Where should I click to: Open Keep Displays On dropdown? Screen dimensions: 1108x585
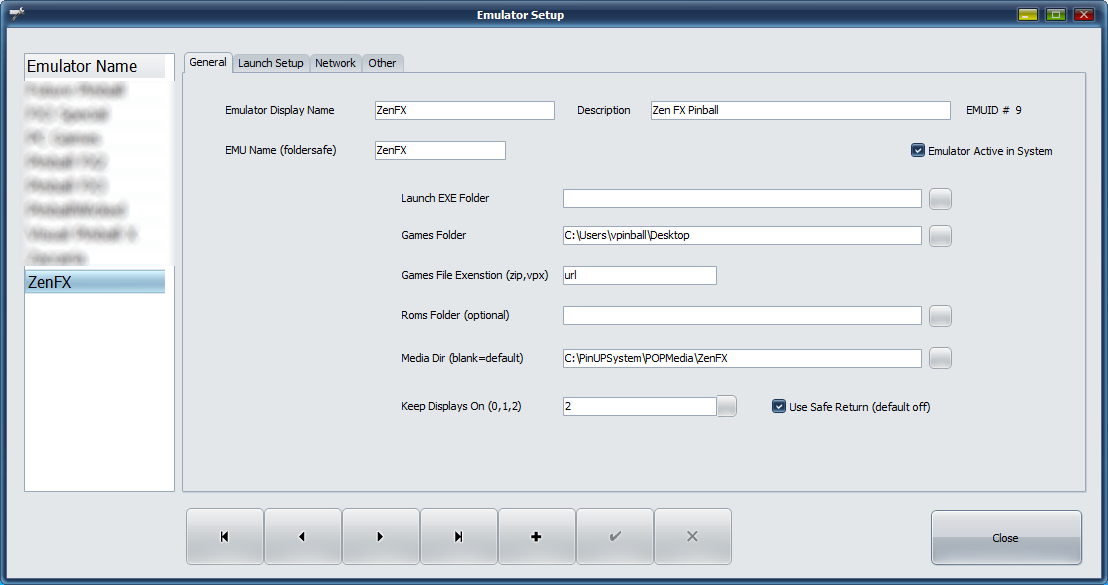[x=727, y=407]
